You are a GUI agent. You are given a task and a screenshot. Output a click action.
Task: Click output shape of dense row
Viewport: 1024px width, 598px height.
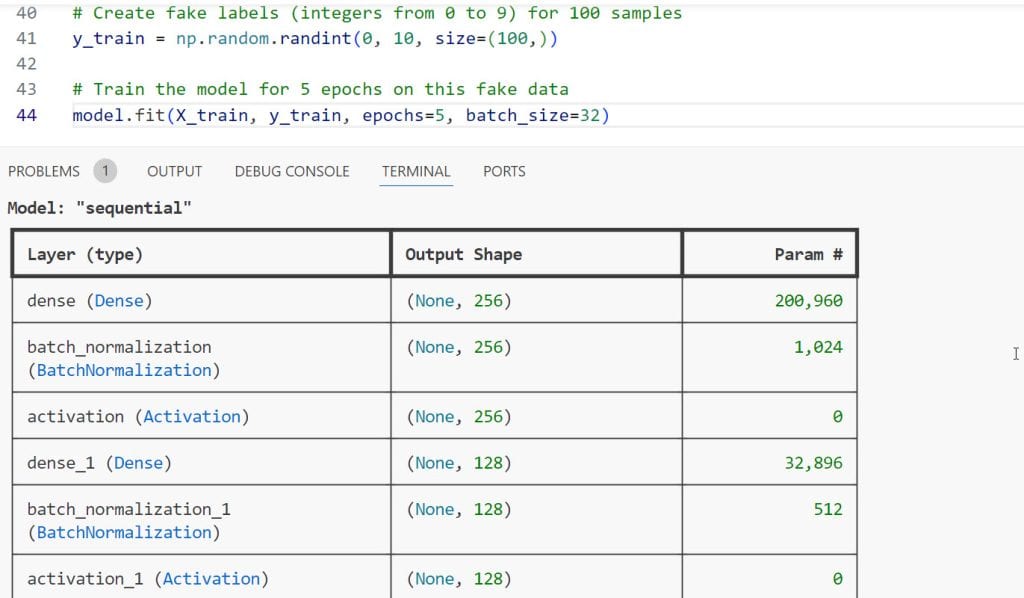click(x=459, y=301)
